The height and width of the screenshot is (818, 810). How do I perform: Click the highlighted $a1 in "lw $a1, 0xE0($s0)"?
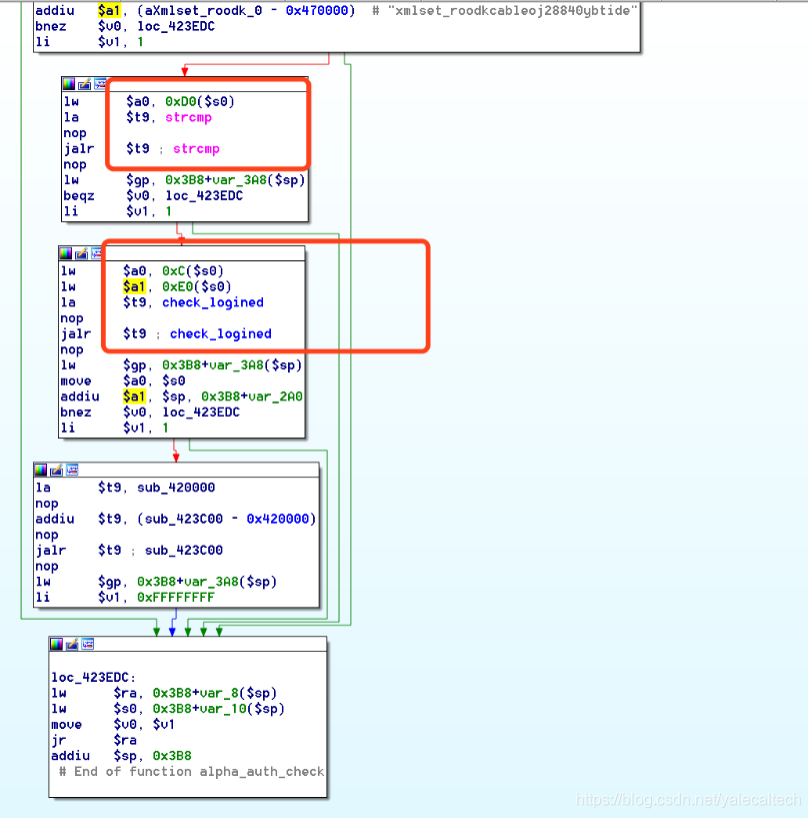coord(134,286)
